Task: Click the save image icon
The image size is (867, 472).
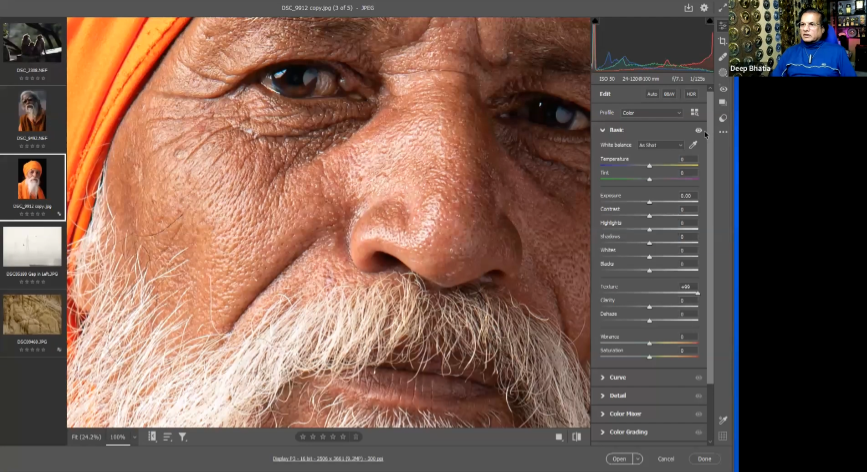Action: pyautogui.click(x=688, y=8)
